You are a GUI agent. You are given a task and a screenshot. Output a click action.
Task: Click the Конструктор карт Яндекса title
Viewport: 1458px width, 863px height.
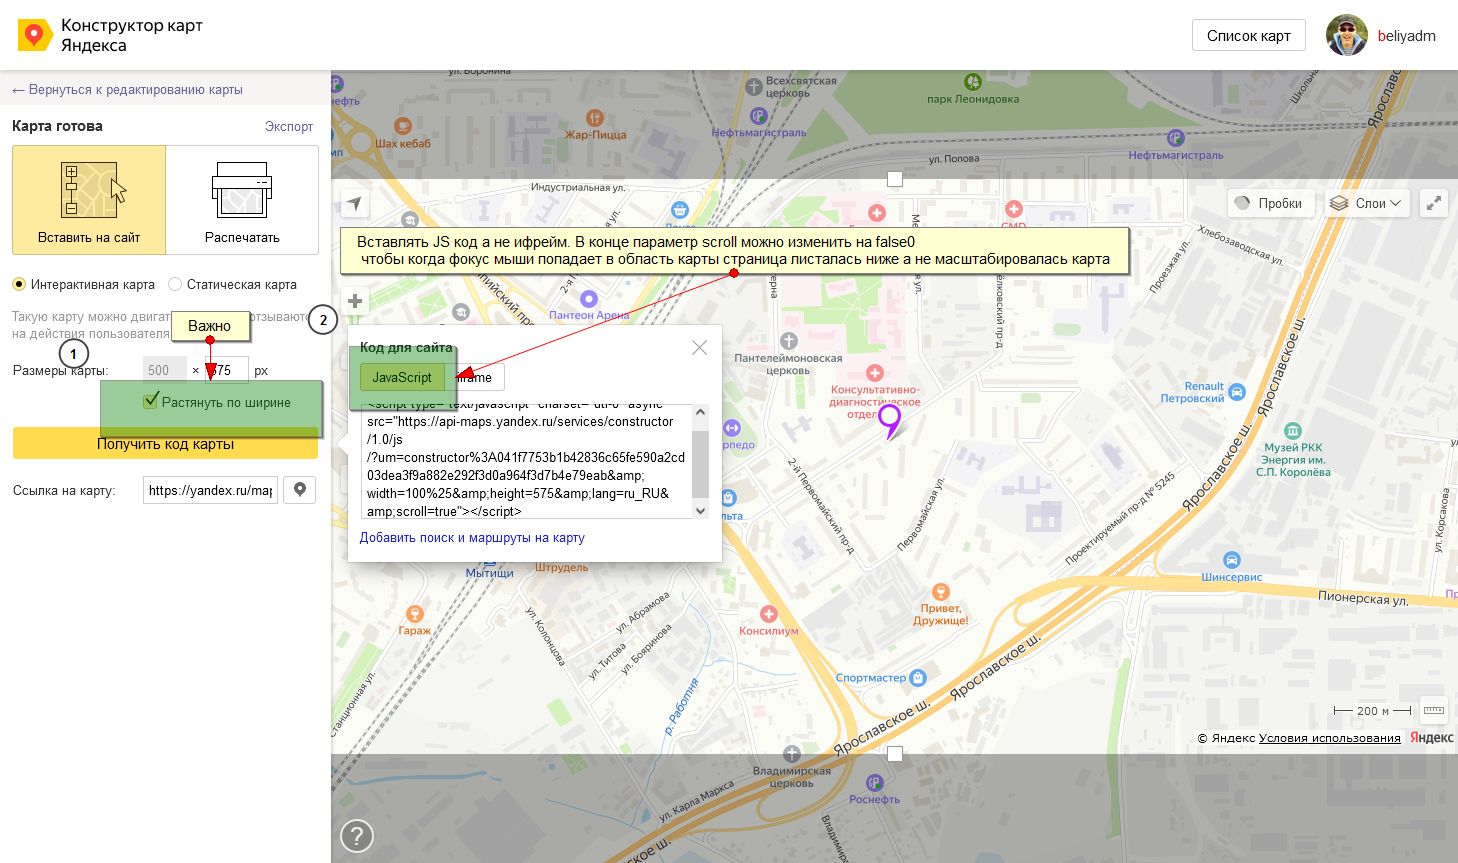131,35
